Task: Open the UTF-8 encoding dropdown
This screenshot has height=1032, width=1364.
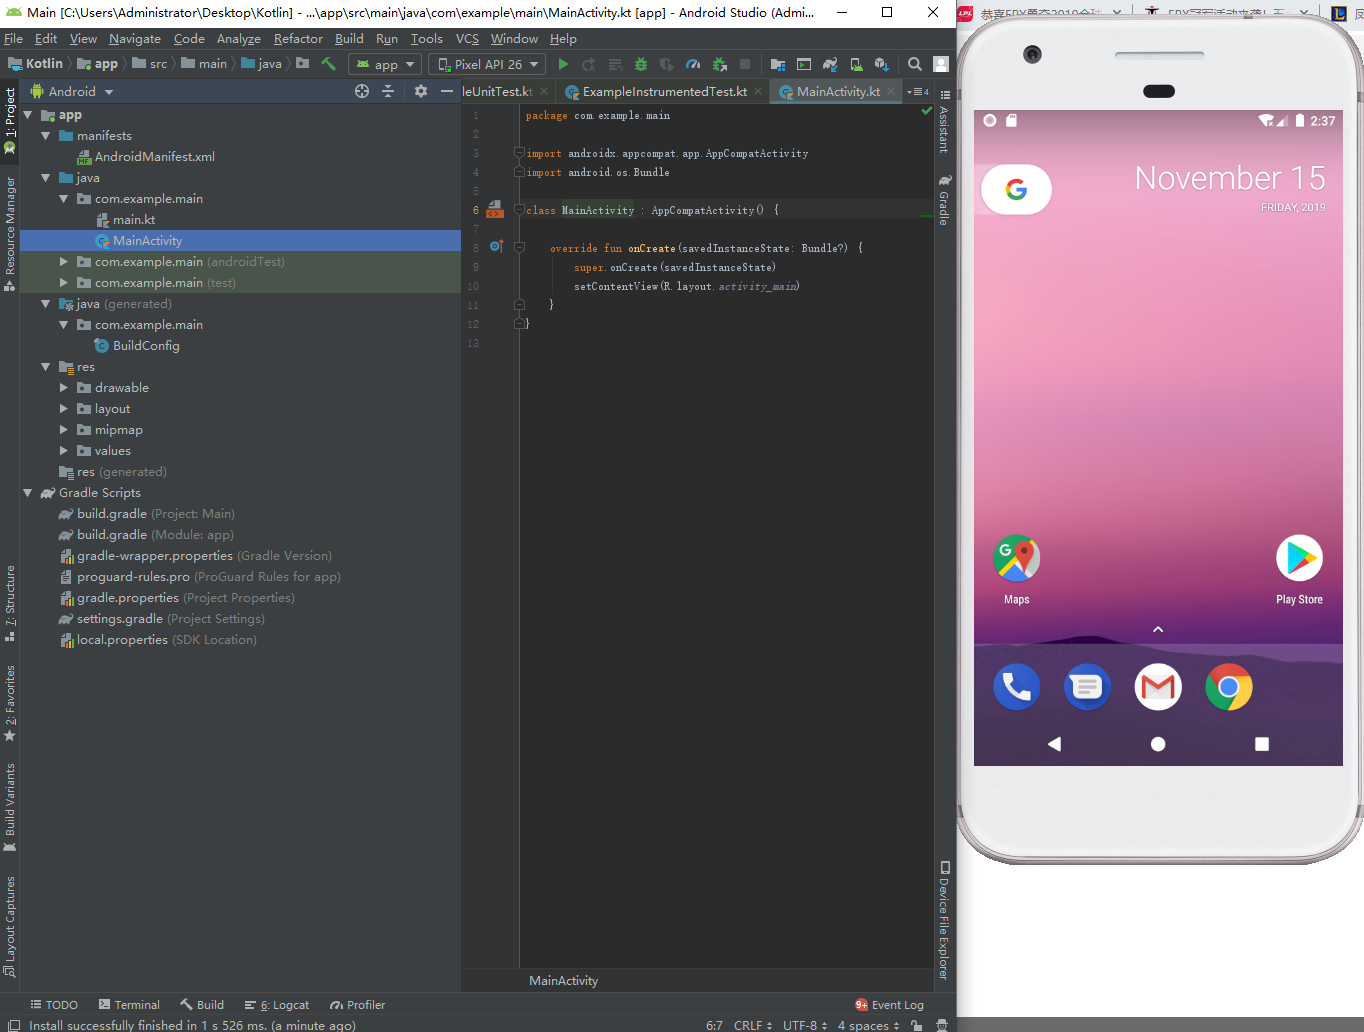Action: pos(805,1025)
